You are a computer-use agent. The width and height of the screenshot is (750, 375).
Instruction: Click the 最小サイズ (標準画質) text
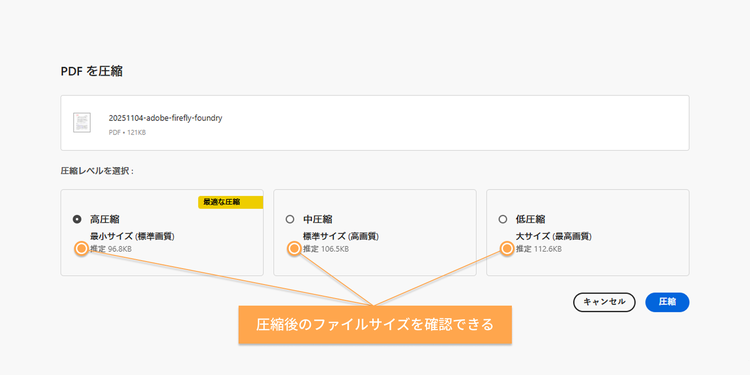tap(132, 236)
